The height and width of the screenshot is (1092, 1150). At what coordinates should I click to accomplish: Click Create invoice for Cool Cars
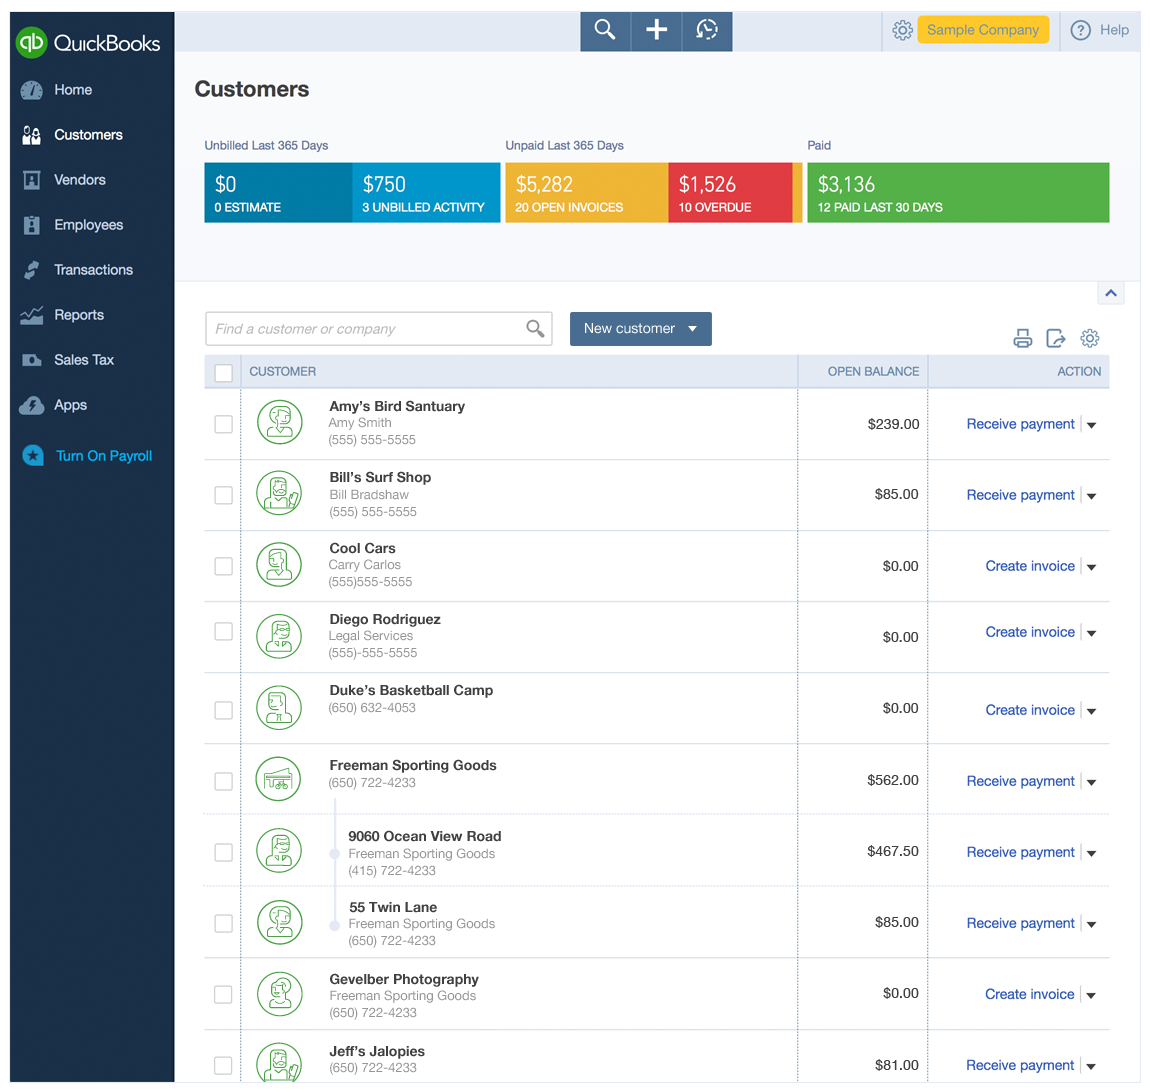pyautogui.click(x=1030, y=566)
